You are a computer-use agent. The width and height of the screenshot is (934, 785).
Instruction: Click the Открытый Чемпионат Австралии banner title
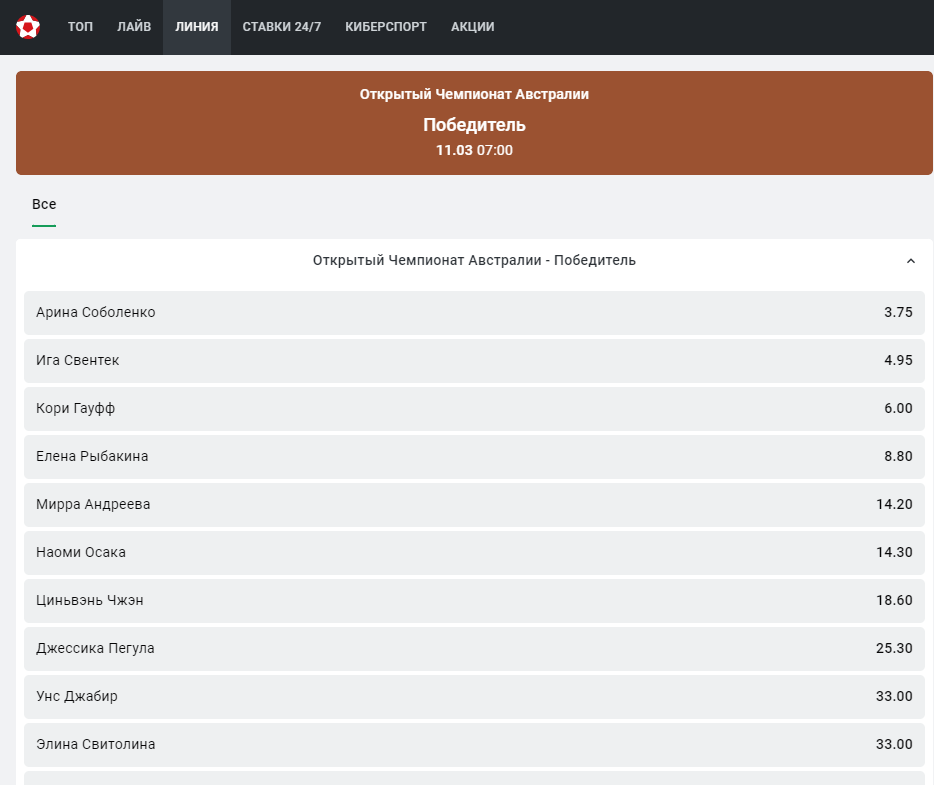click(x=474, y=94)
